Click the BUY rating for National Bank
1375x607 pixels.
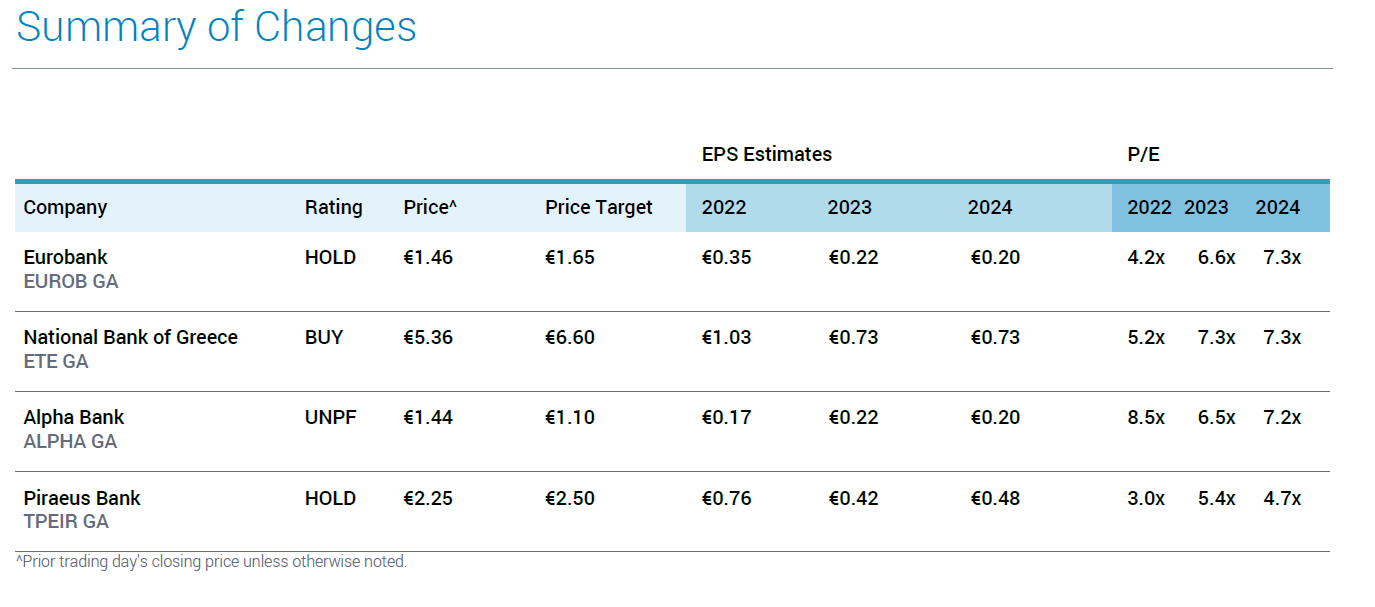point(324,337)
